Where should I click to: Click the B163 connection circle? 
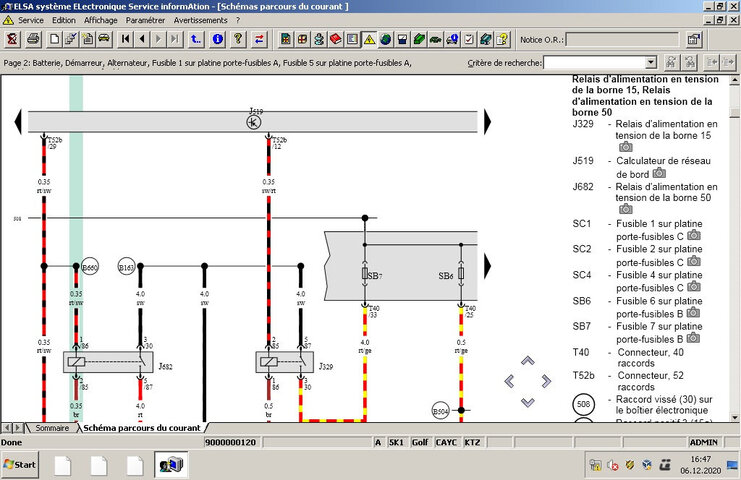coord(126,267)
